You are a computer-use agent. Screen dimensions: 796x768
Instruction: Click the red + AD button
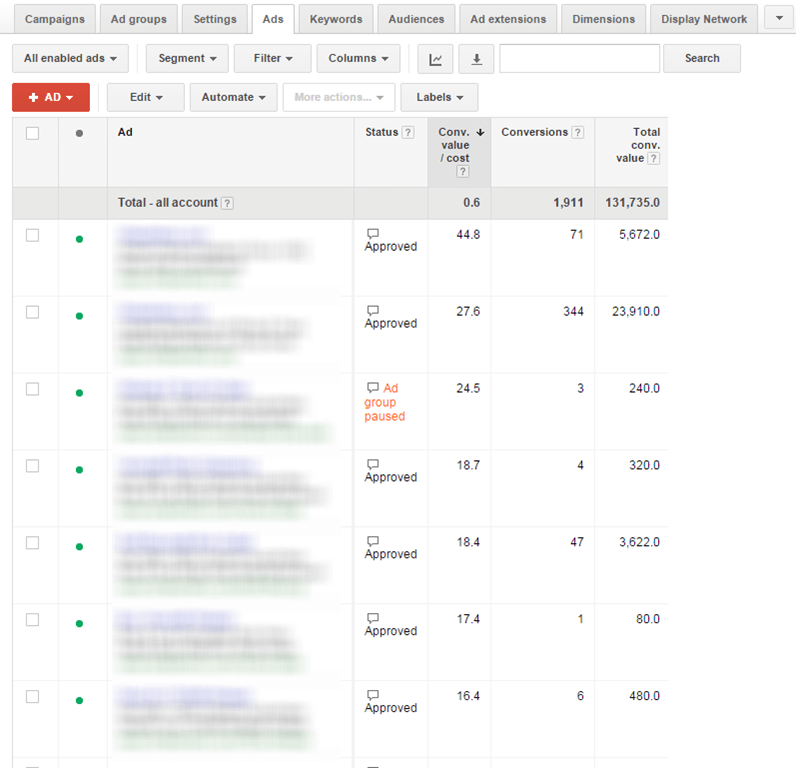(x=51, y=97)
